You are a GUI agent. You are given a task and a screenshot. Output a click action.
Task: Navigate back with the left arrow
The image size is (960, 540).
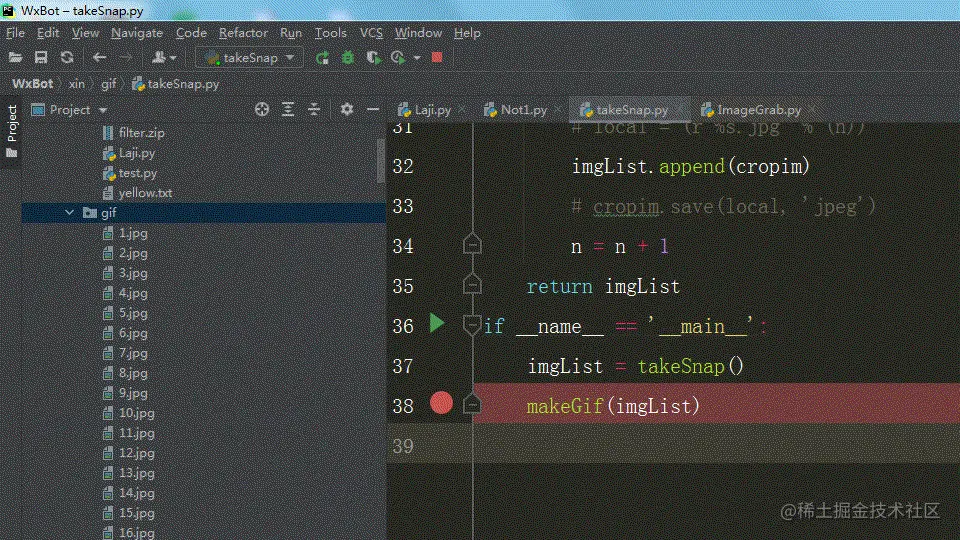pyautogui.click(x=99, y=58)
